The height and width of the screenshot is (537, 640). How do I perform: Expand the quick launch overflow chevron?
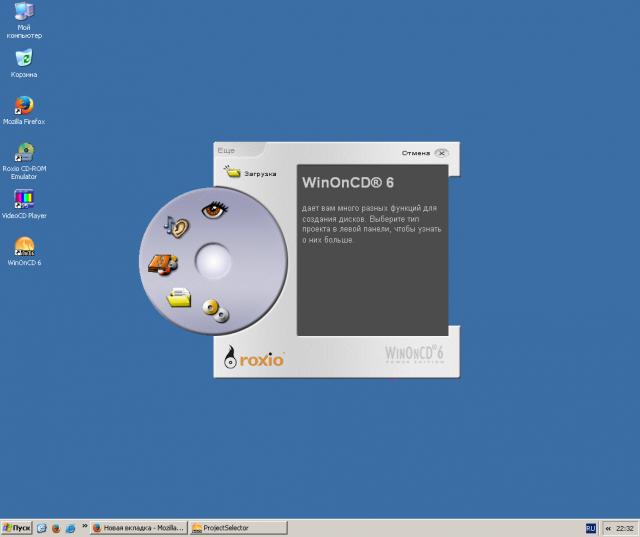[x=85, y=526]
